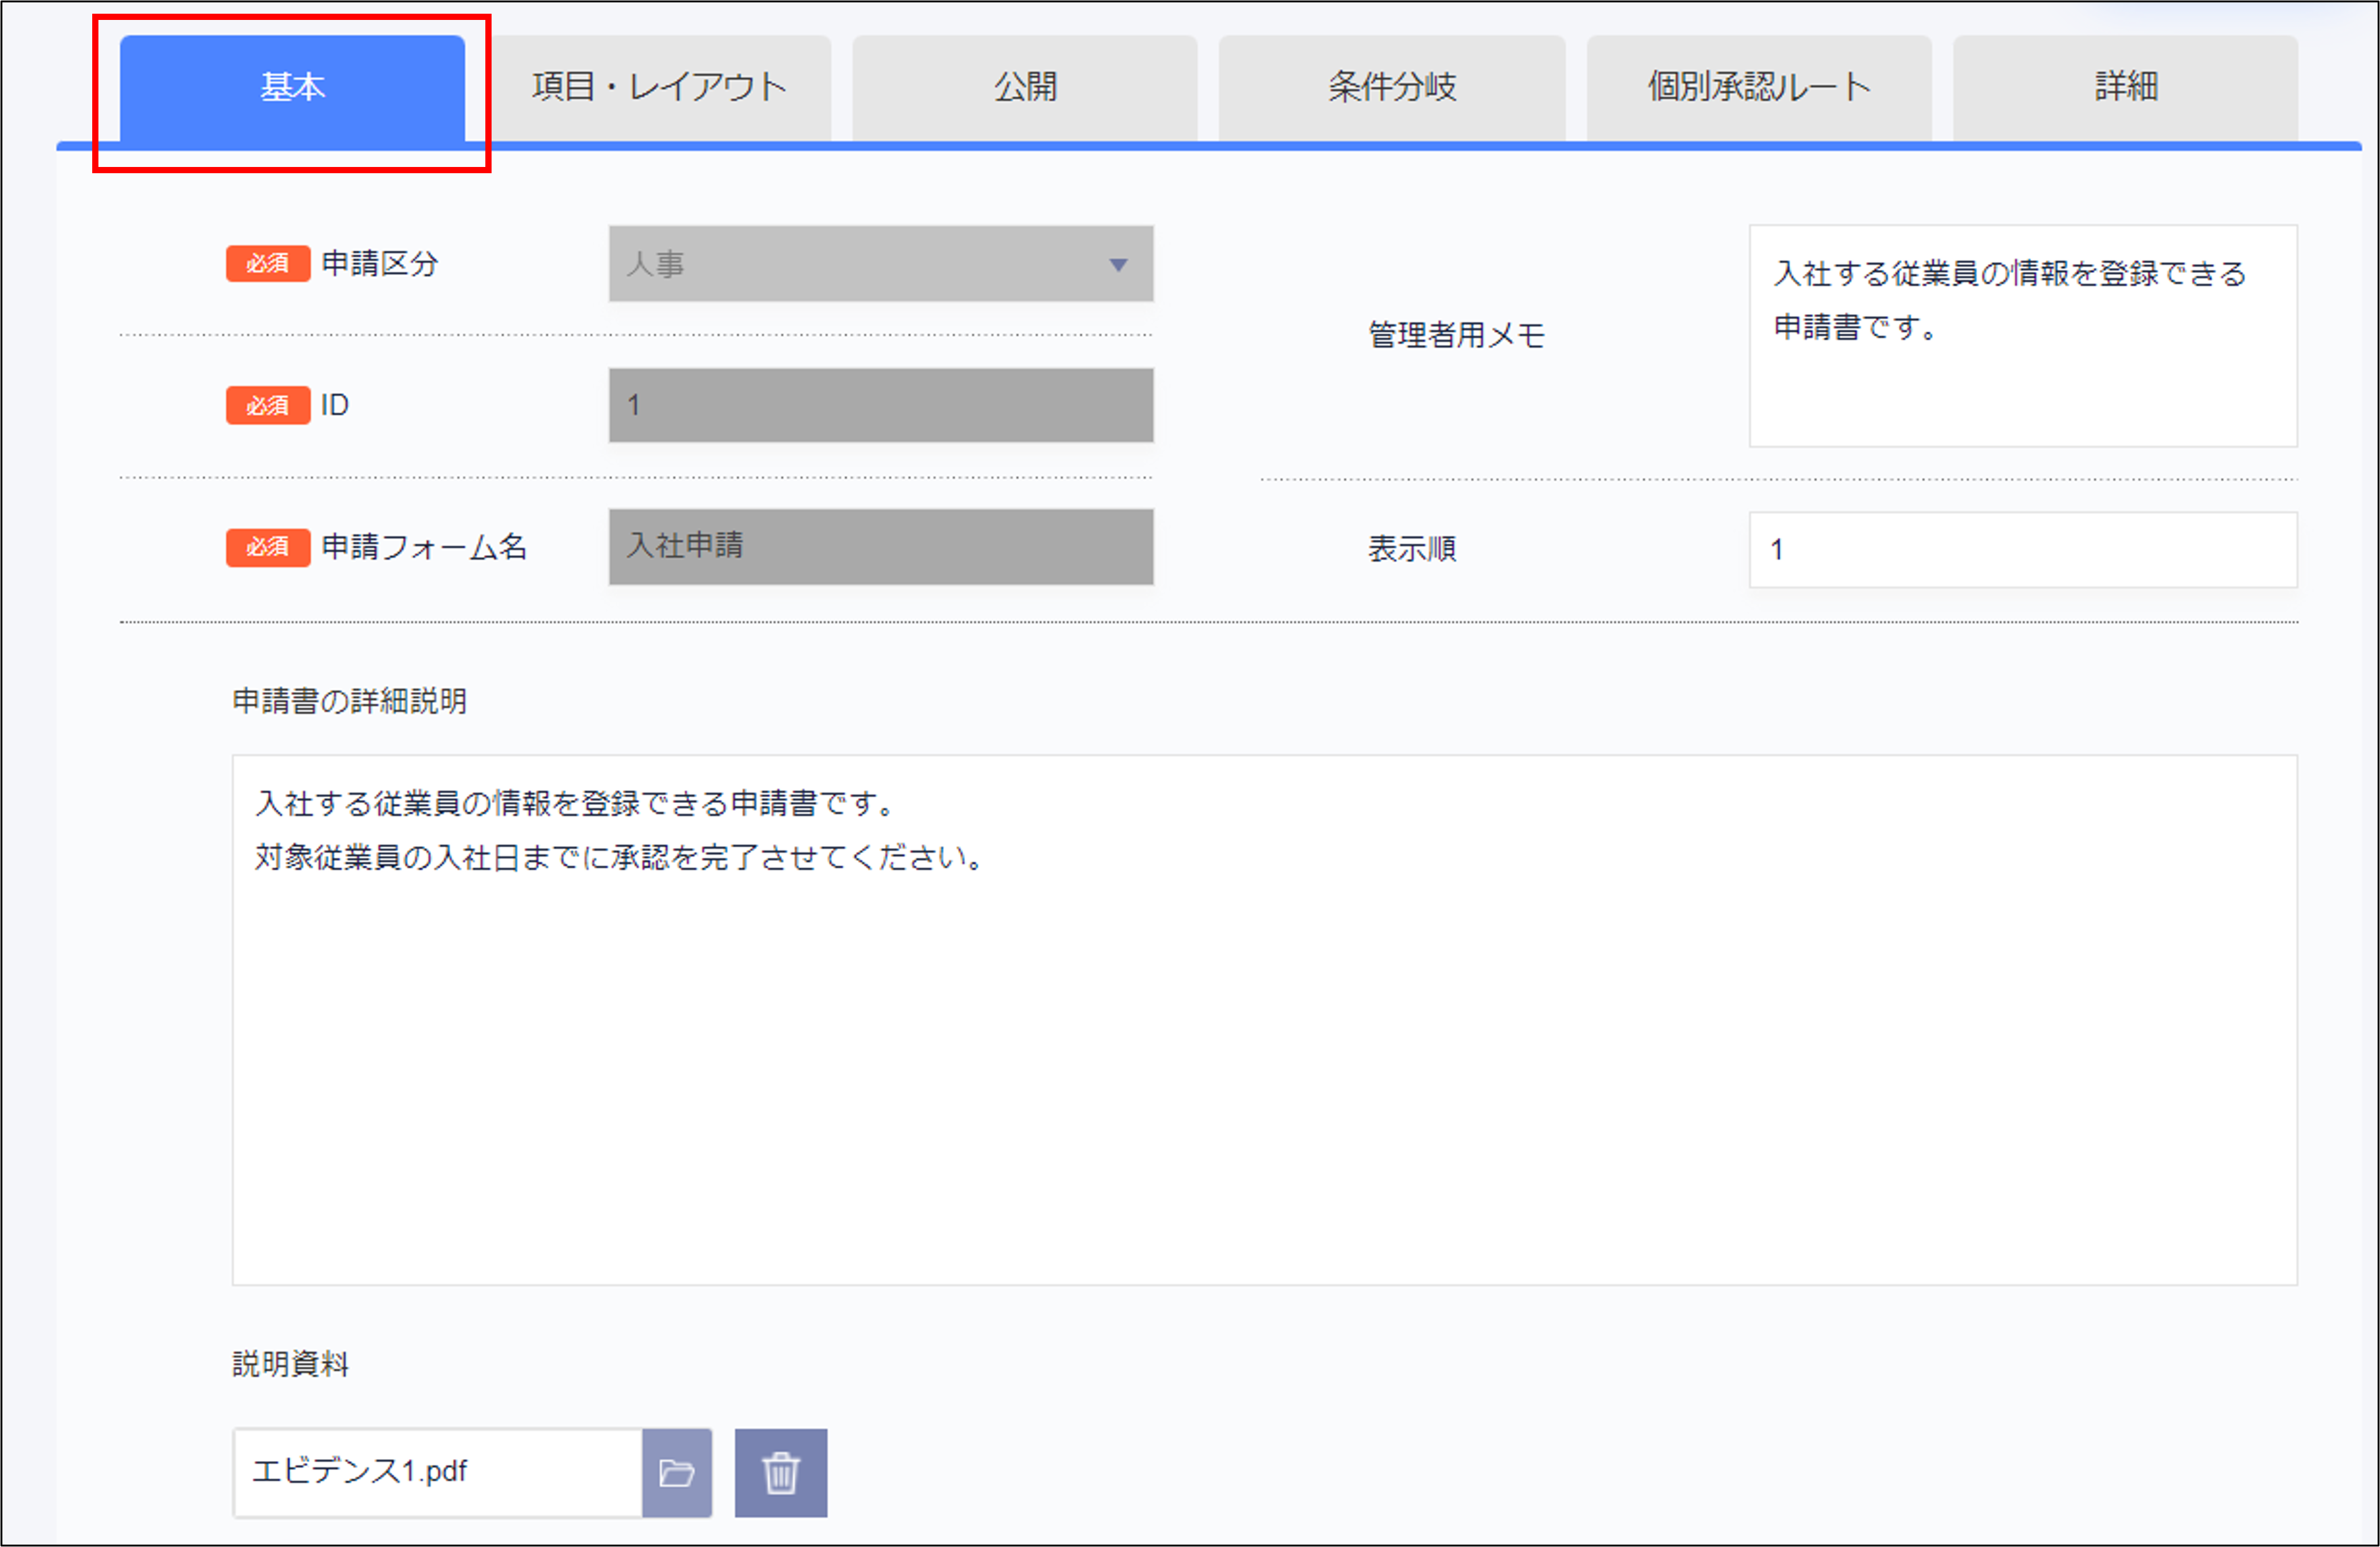Screen dimensions: 2380x1547
Task: Click the 申請フォーム名 field showing 入社申請
Action: click(x=880, y=547)
